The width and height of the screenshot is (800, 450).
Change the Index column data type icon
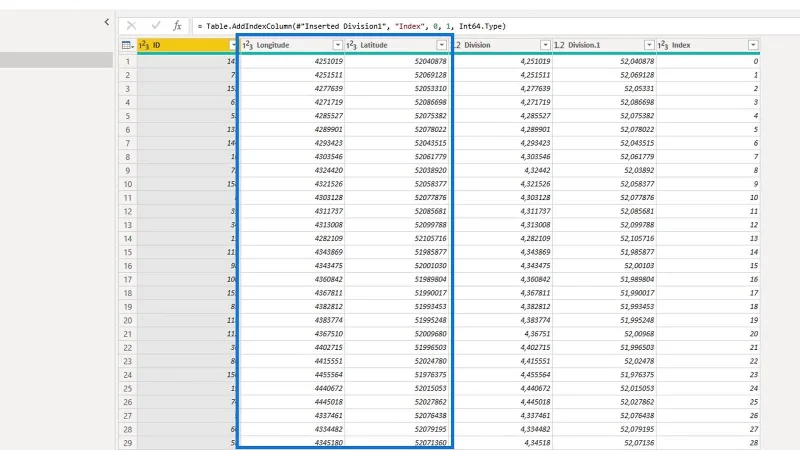(x=663, y=45)
